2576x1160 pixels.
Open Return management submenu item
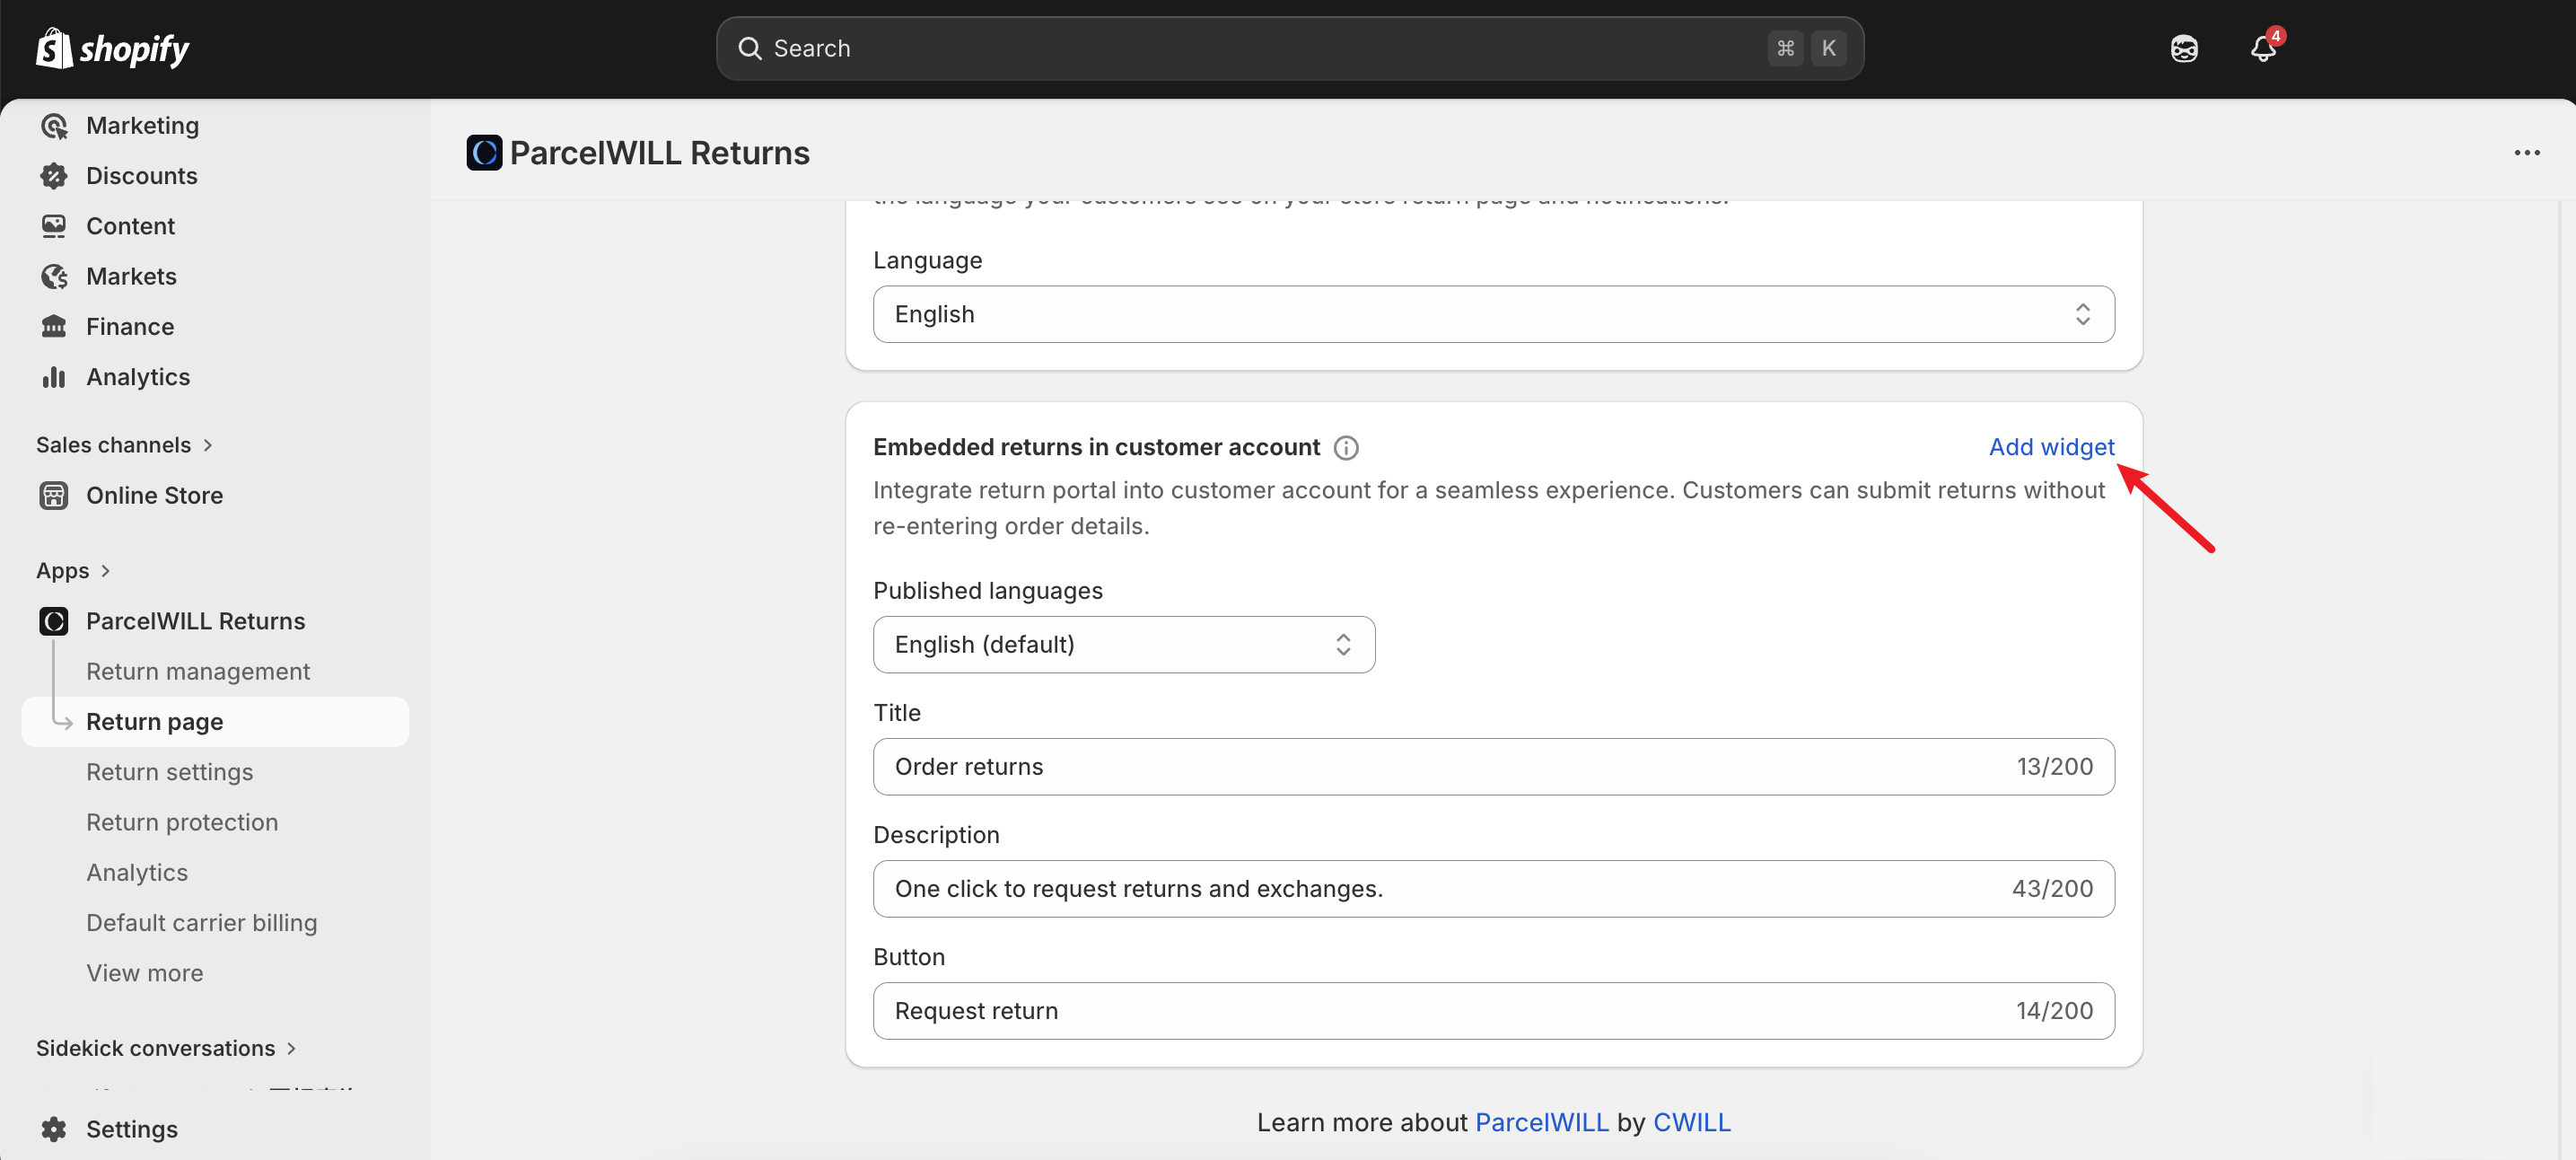pyautogui.click(x=197, y=671)
